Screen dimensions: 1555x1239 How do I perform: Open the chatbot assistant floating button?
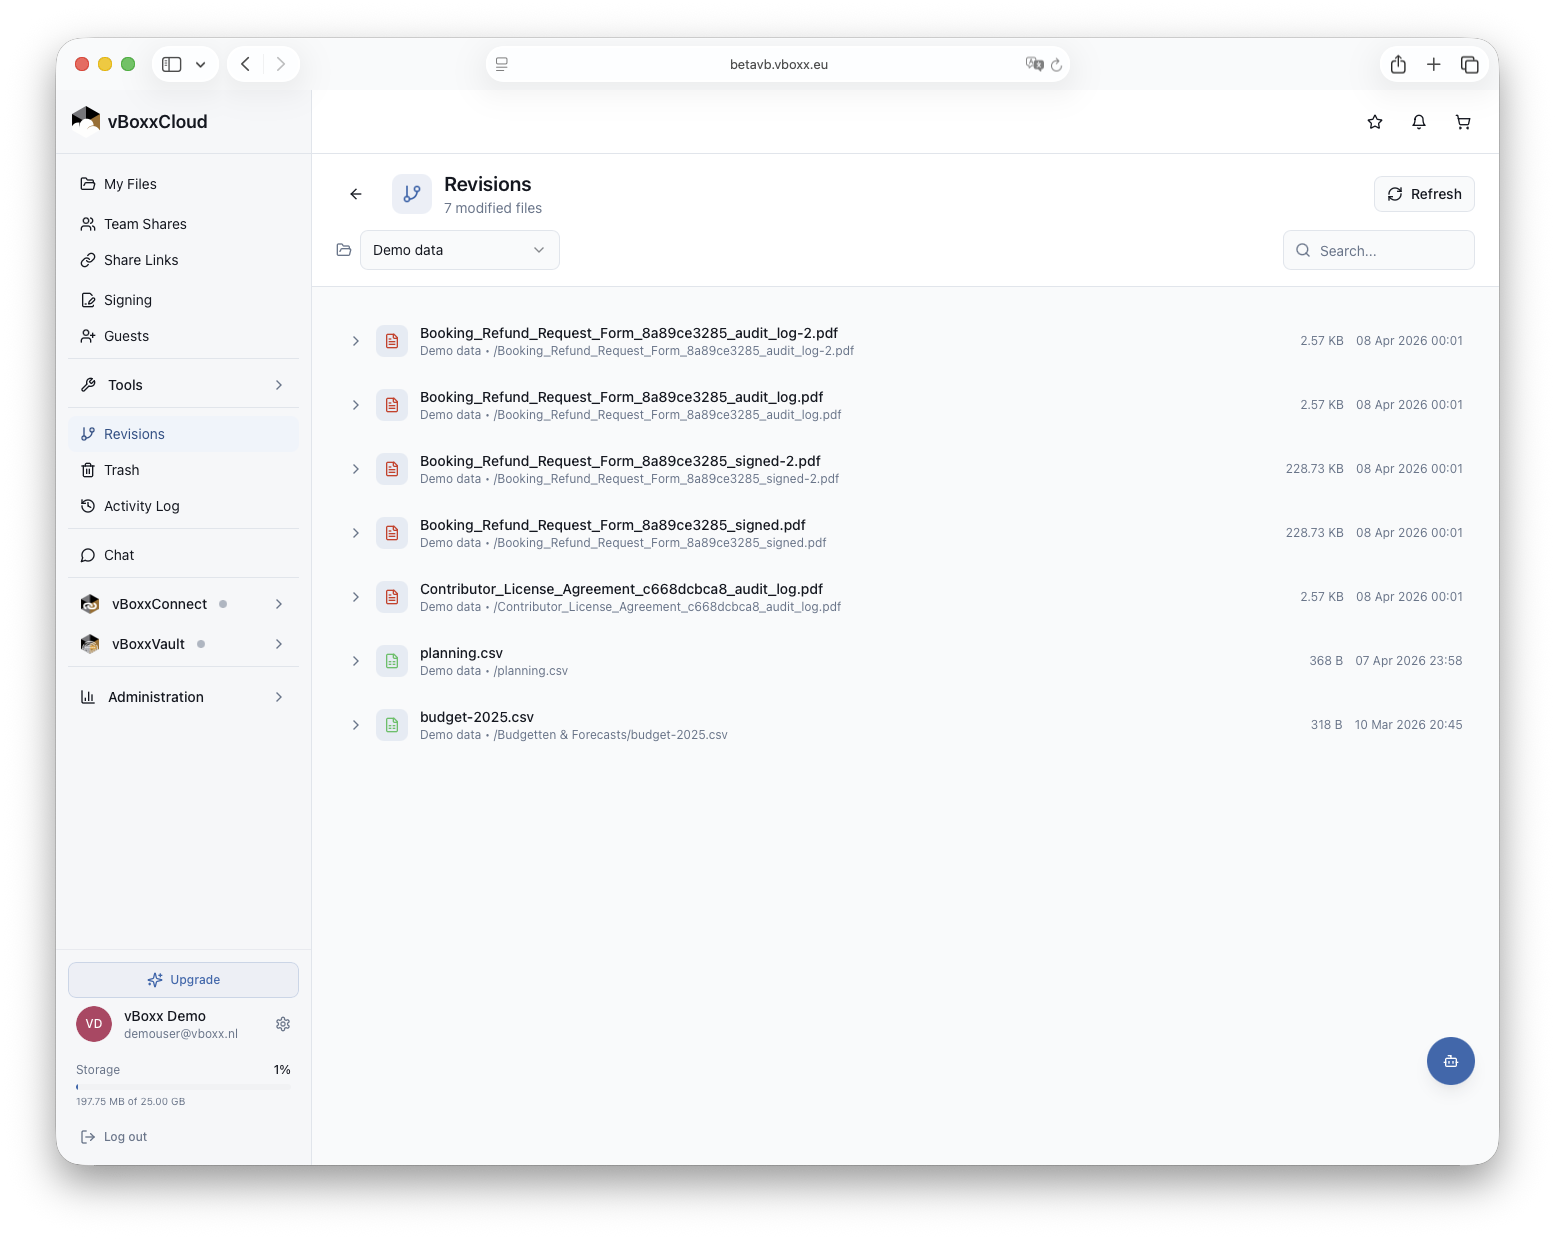(x=1451, y=1061)
